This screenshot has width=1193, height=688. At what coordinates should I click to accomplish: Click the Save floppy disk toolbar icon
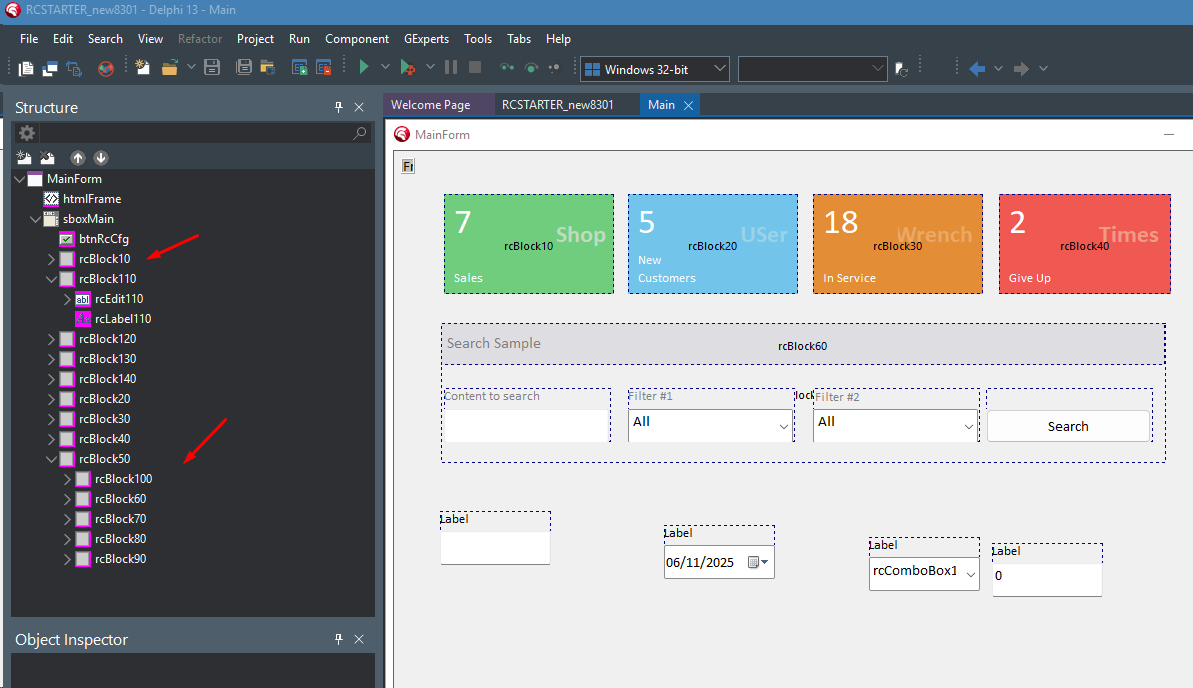pos(212,68)
